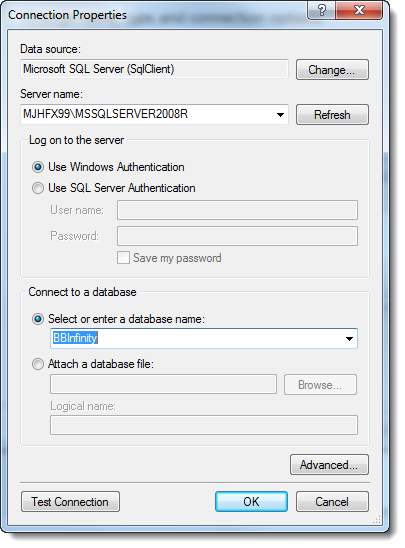Click the Logical name field
Screen dimensions: 405x548
pos(204,425)
